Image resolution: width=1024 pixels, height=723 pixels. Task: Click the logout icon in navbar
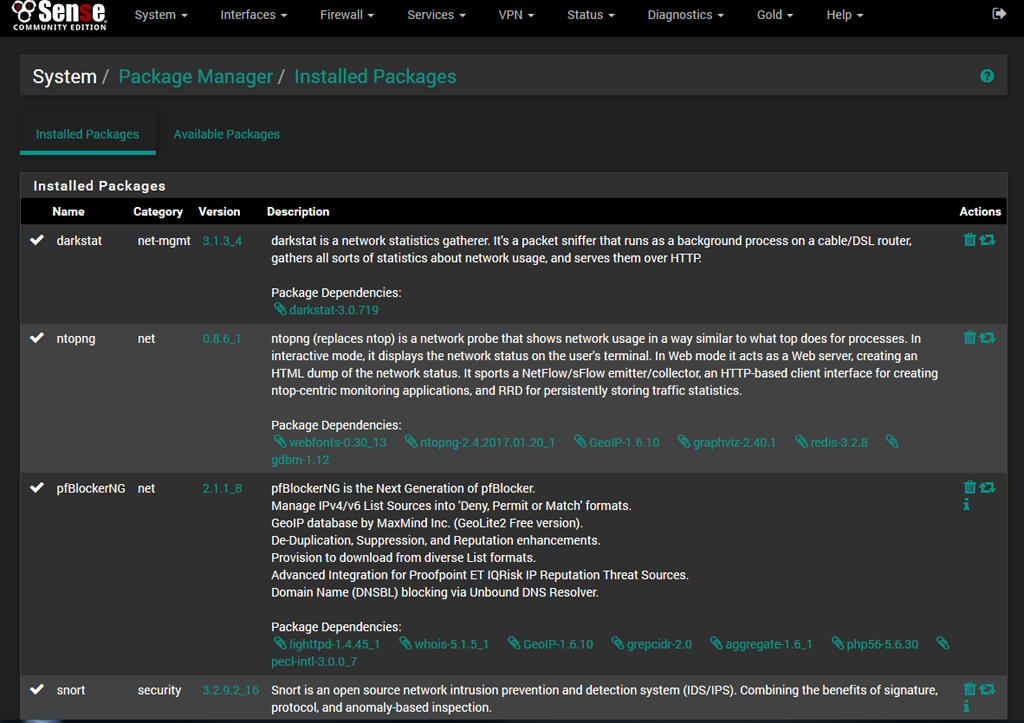(x=999, y=14)
